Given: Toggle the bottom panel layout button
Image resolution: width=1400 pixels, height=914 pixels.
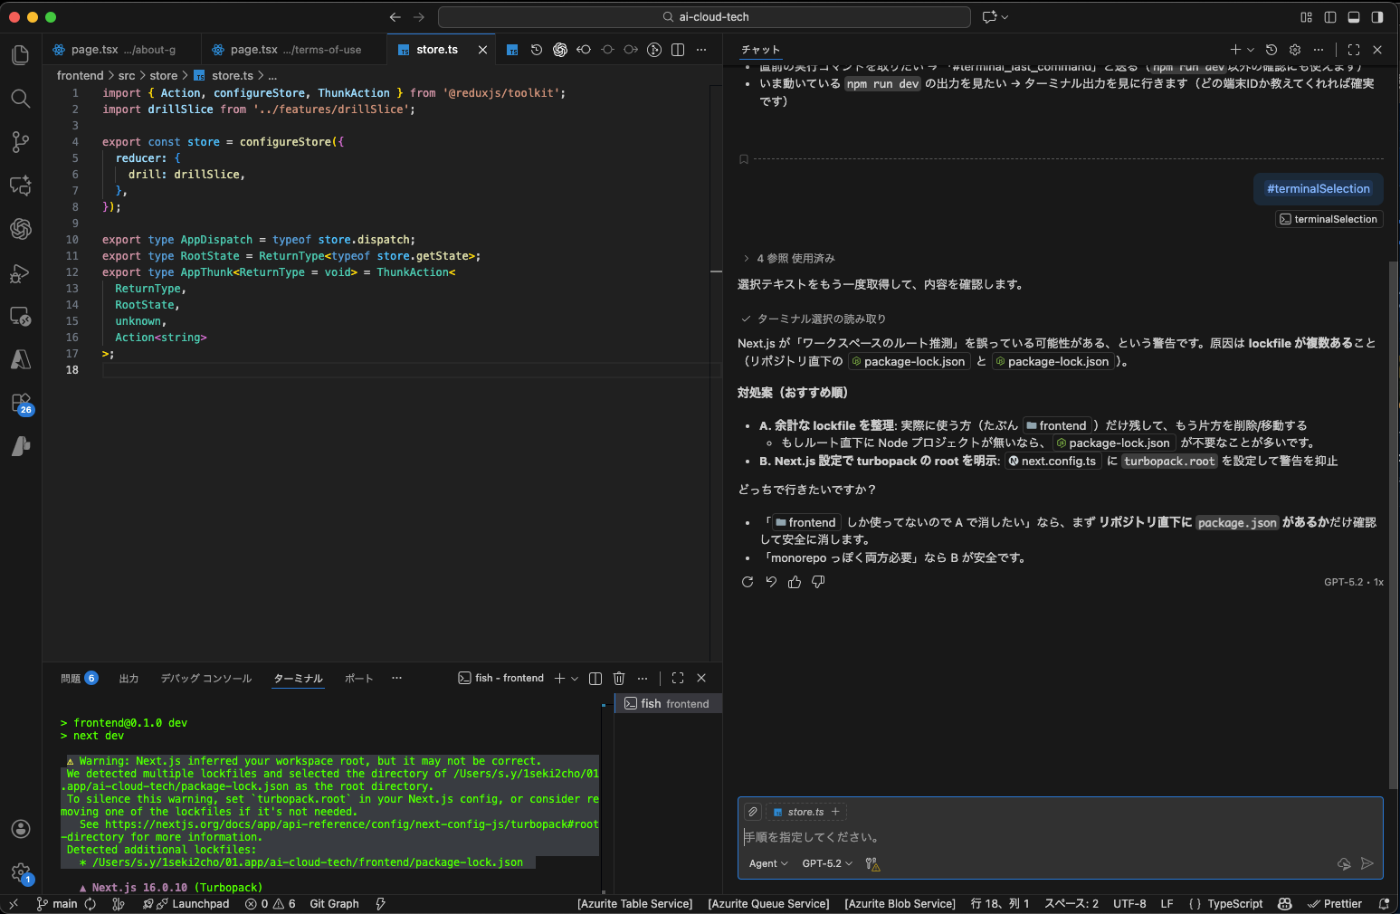Looking at the screenshot, I should pyautogui.click(x=1354, y=17).
